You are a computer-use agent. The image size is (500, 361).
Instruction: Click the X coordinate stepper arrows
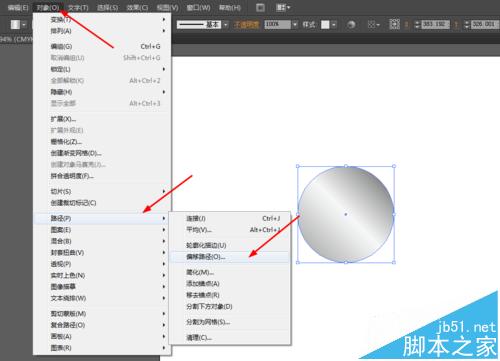417,24
